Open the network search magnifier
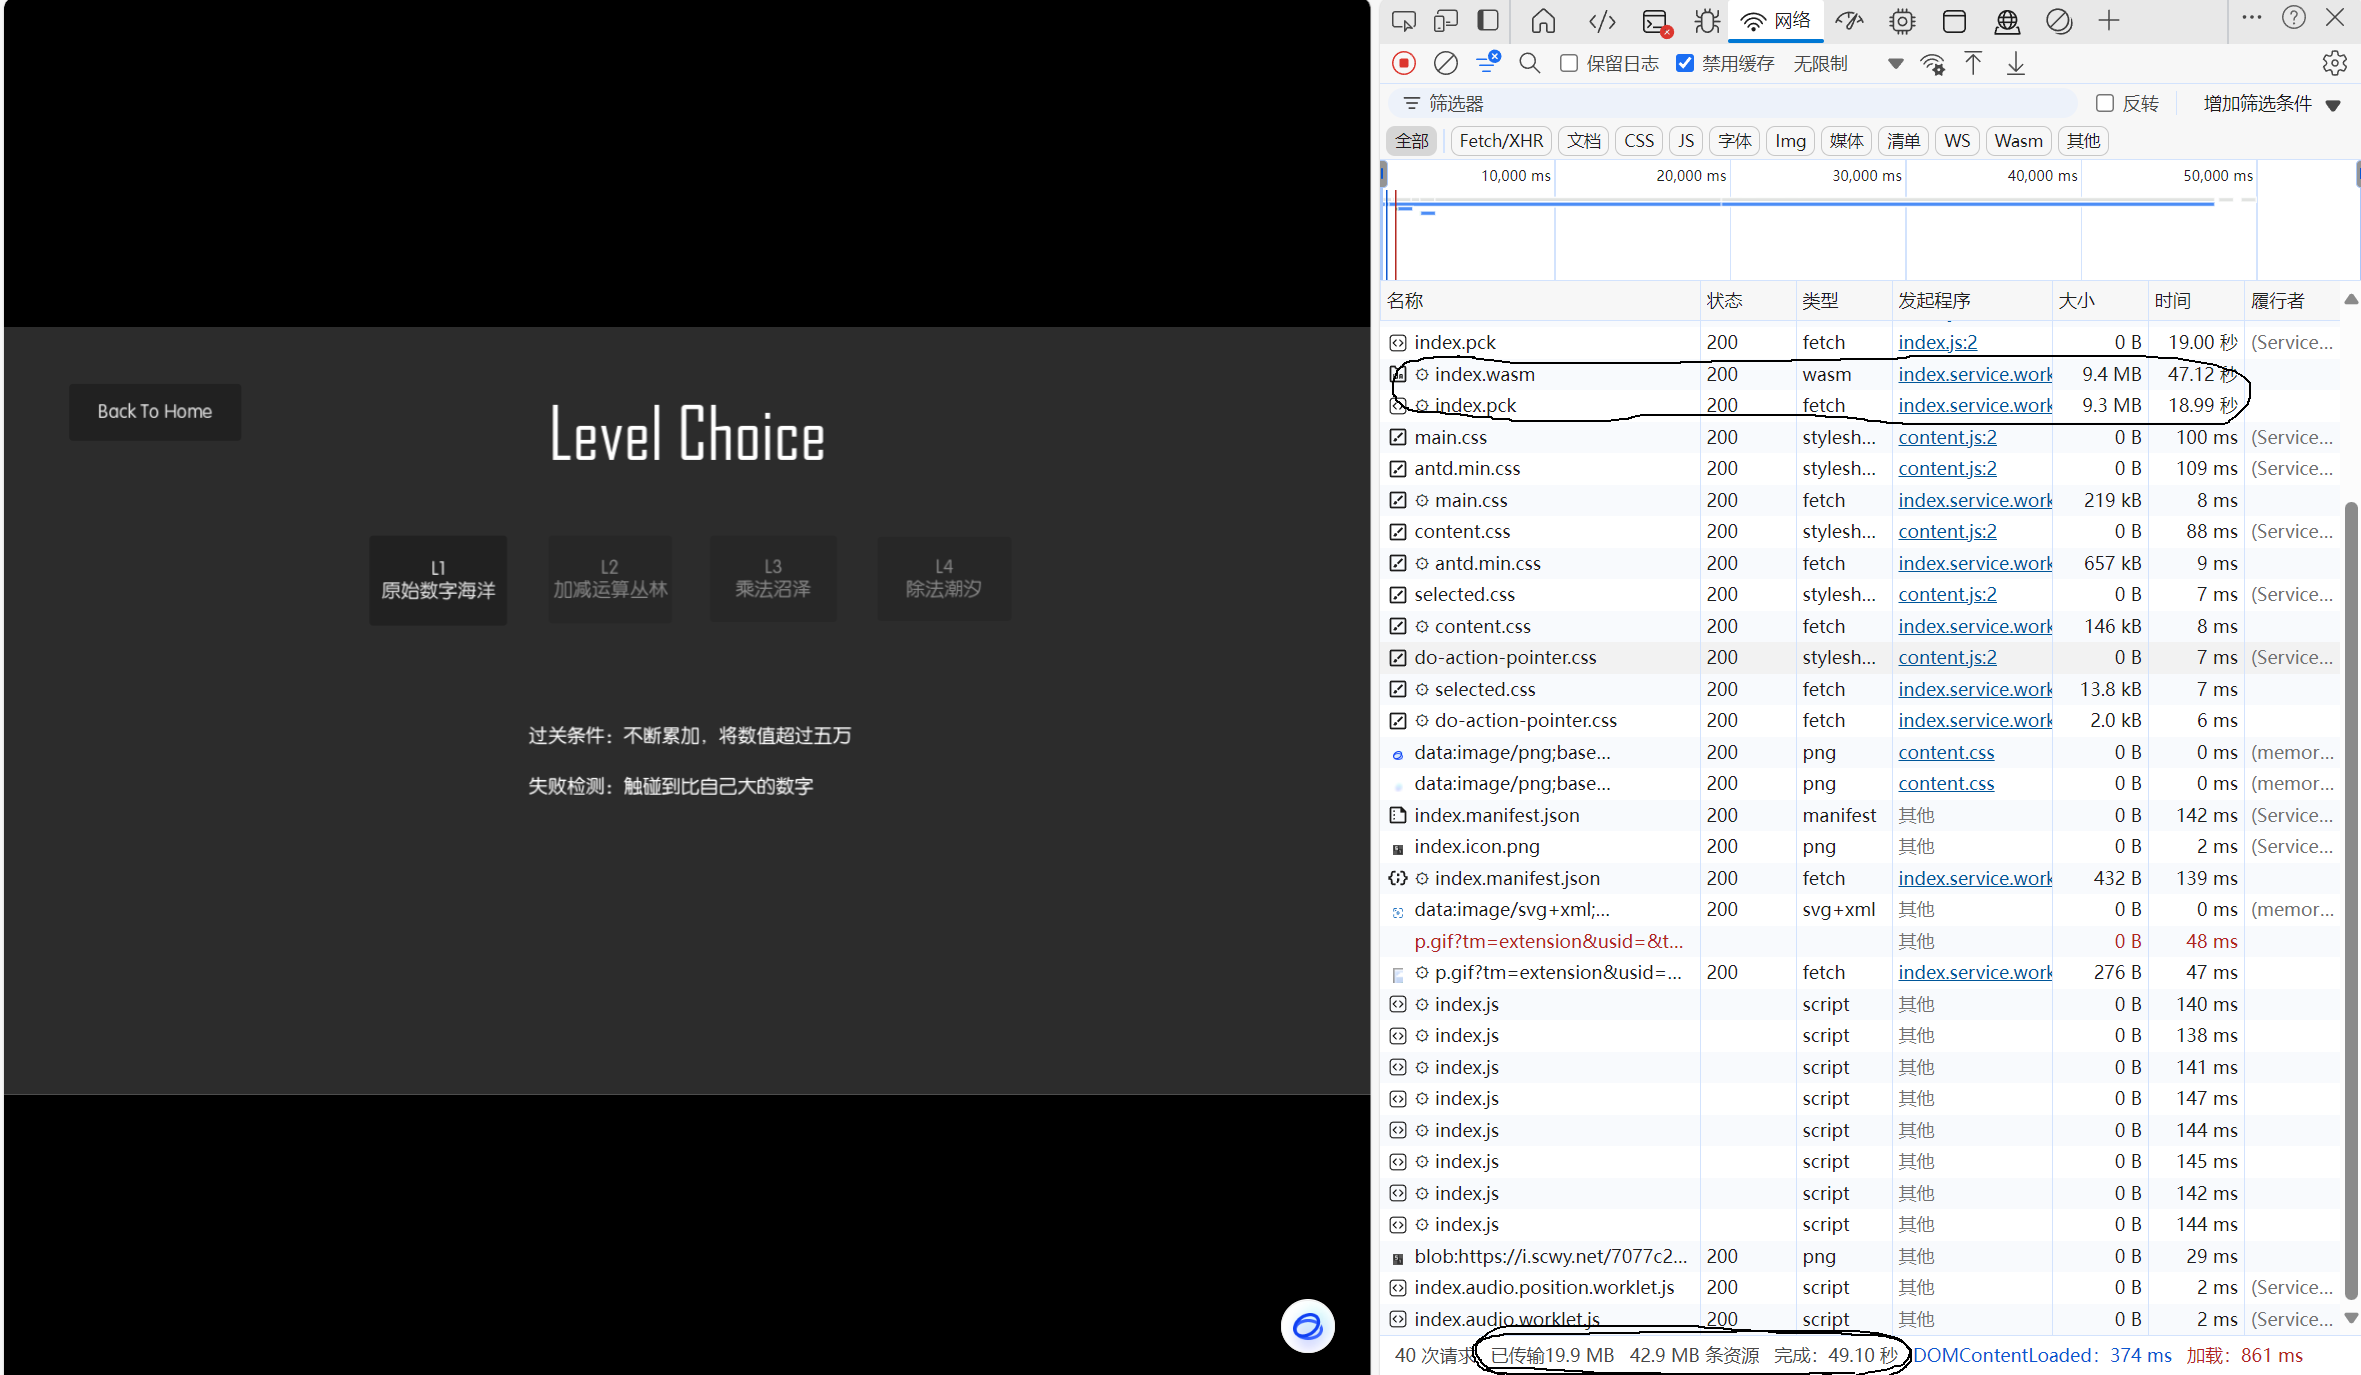Image resolution: width=2361 pixels, height=1375 pixels. pos(1529,63)
